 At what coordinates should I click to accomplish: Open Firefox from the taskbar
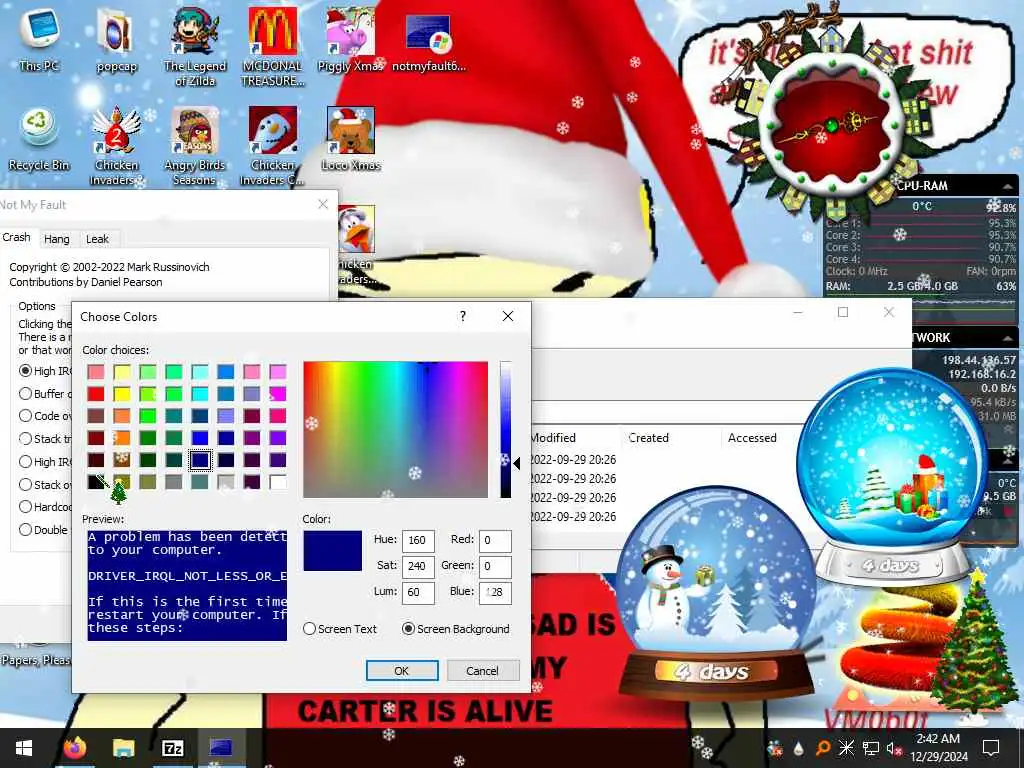(x=75, y=748)
